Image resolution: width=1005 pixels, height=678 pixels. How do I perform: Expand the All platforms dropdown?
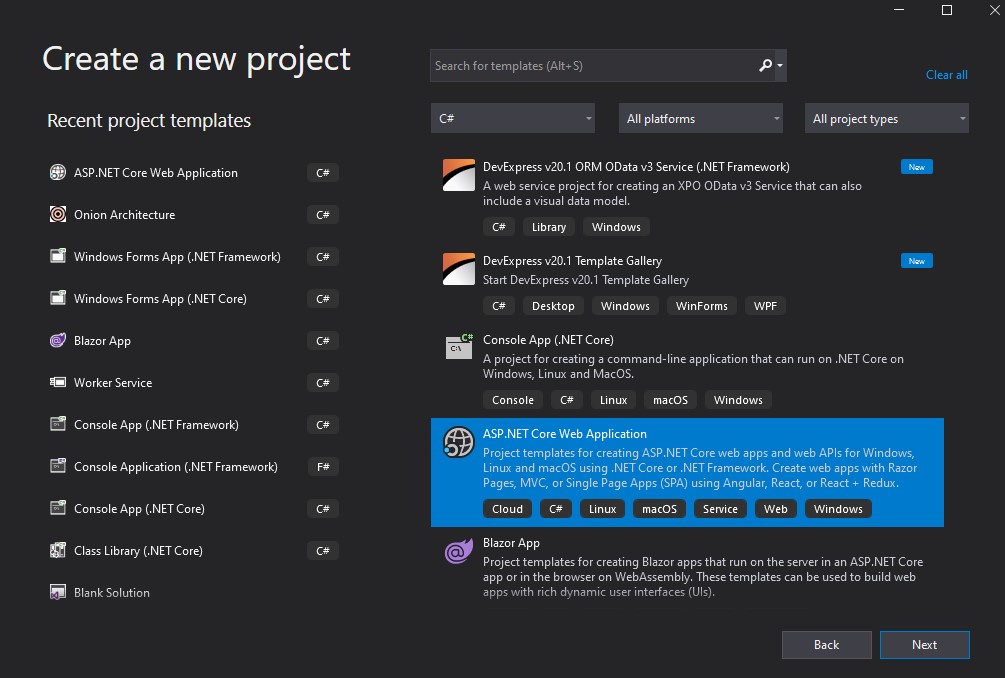pyautogui.click(x=700, y=119)
